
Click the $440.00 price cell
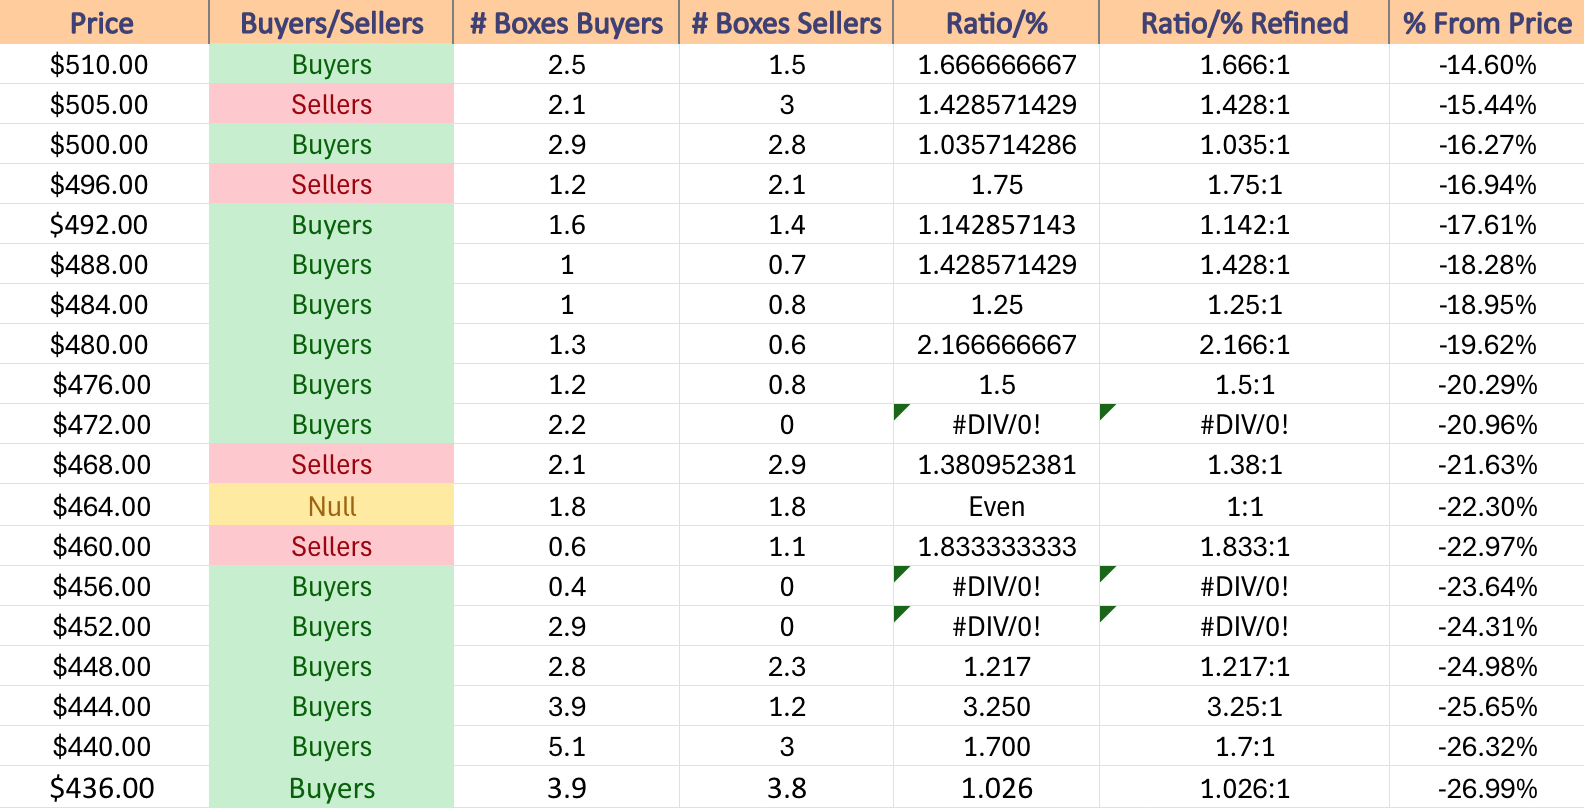[104, 746]
